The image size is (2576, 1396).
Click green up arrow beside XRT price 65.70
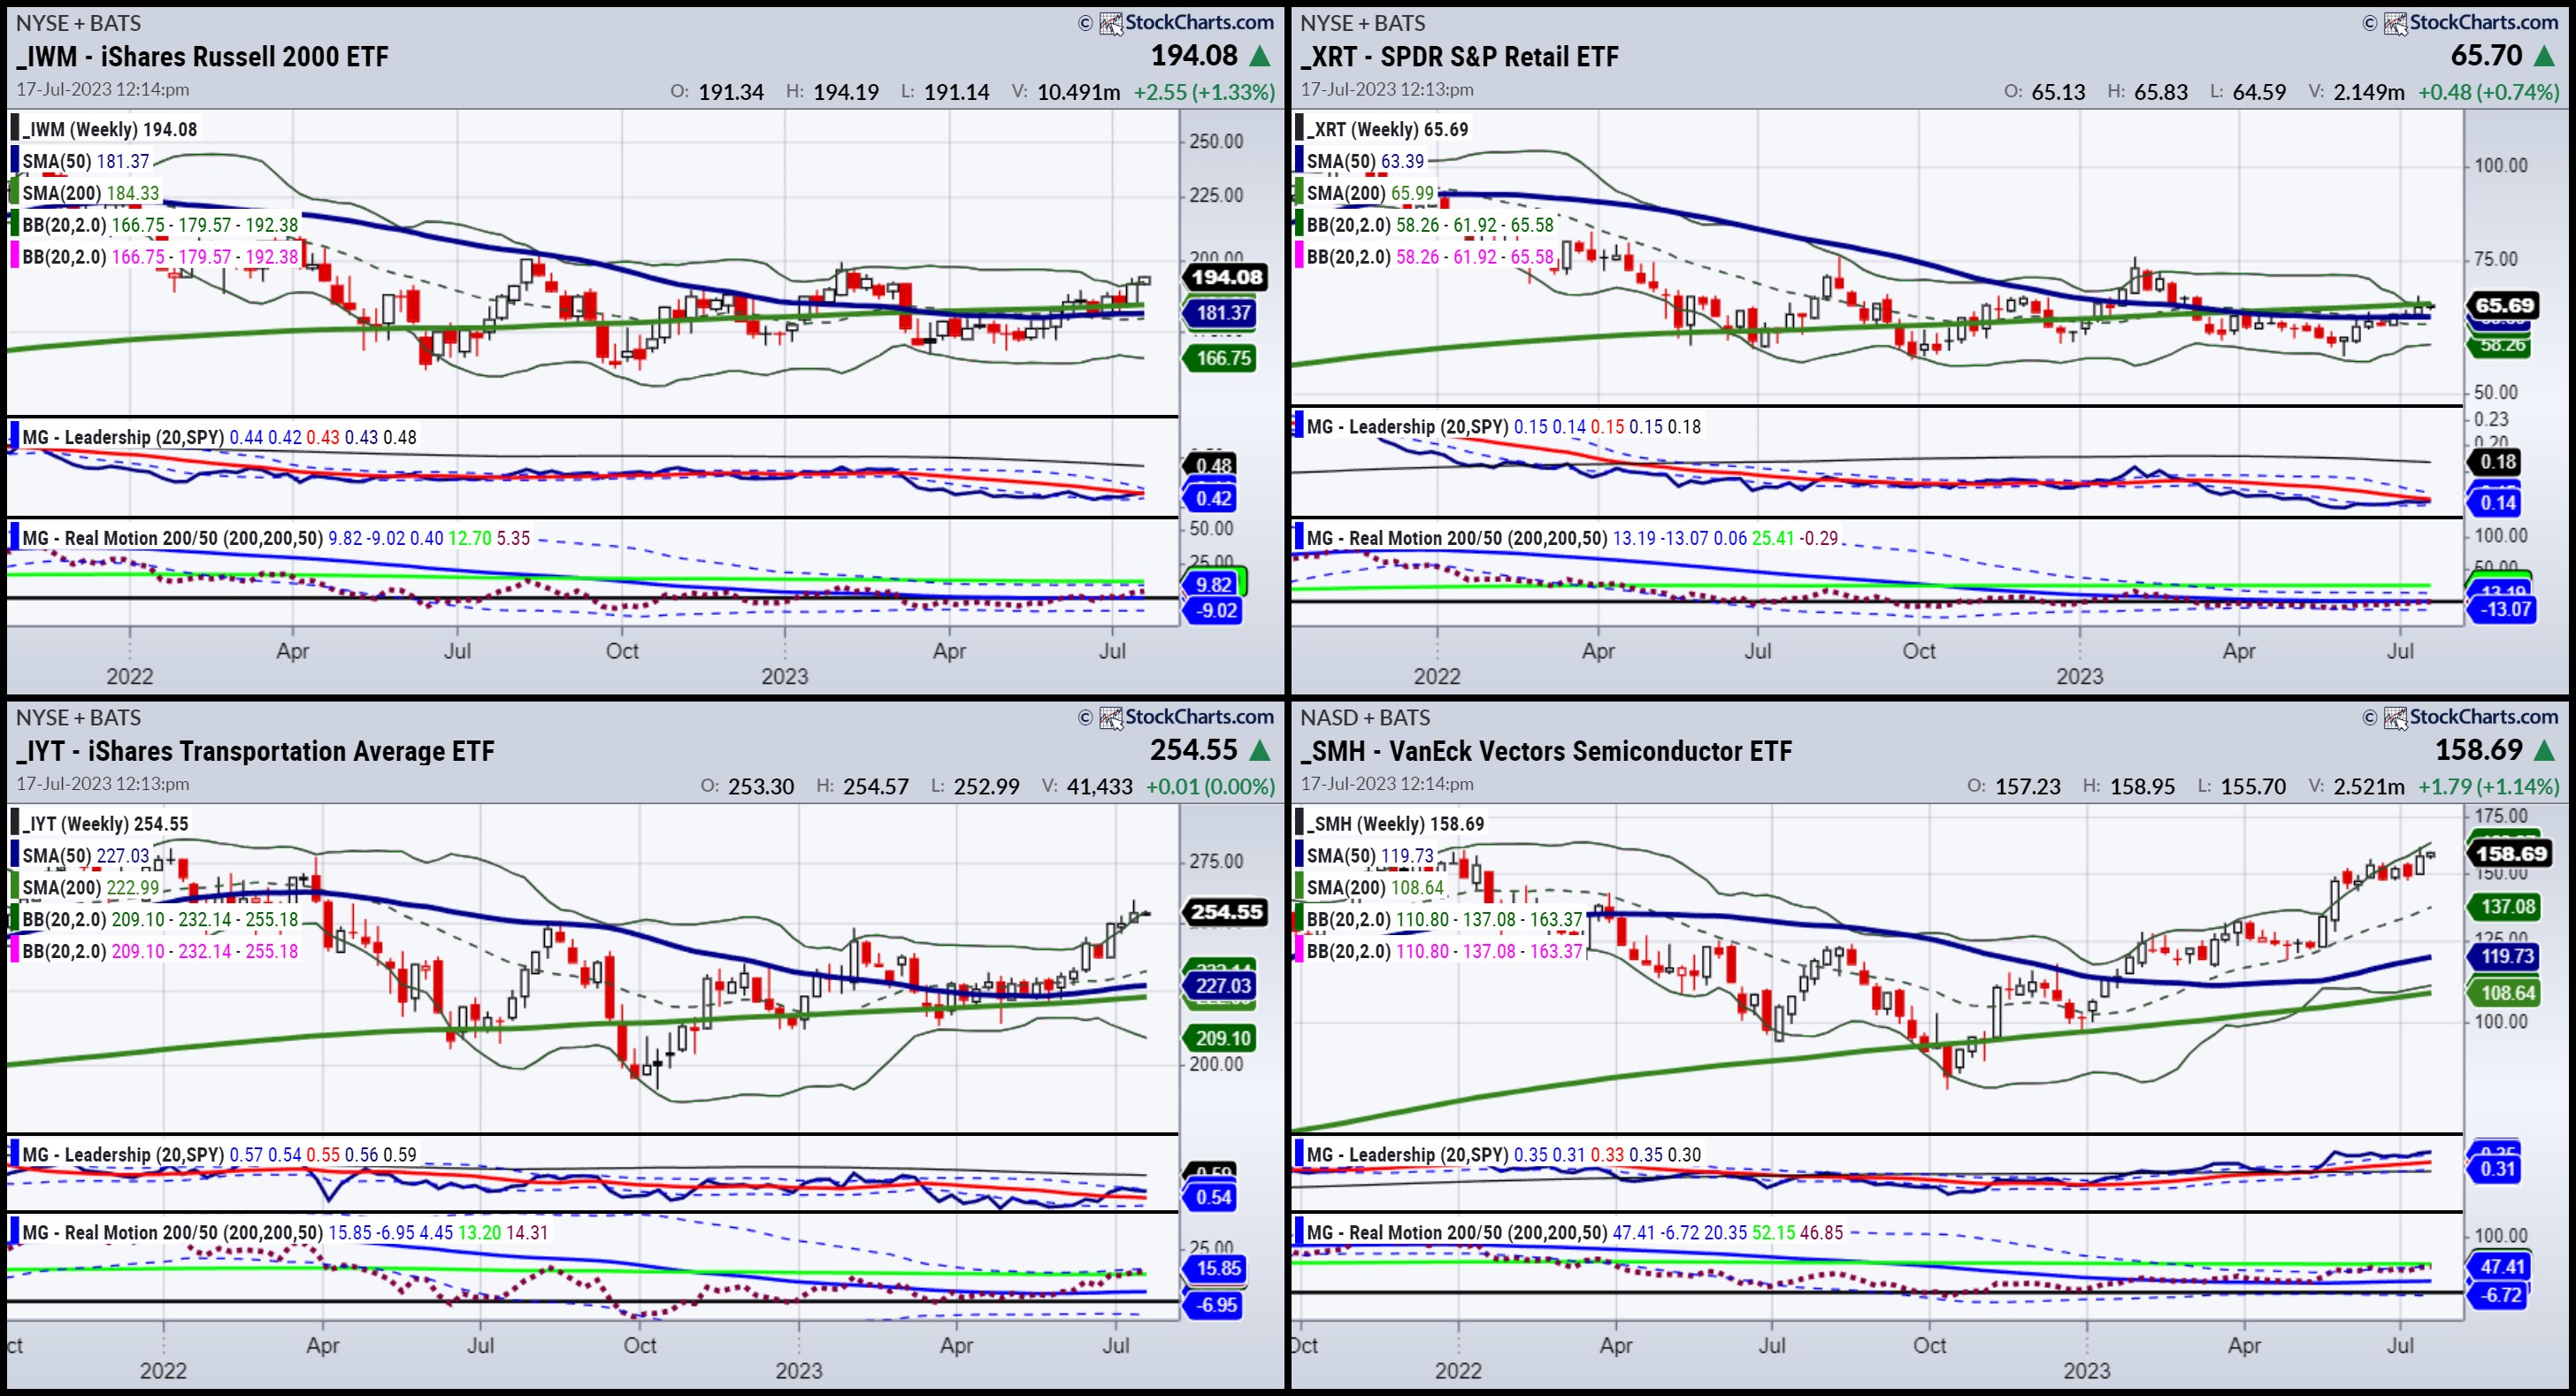pos(2545,57)
